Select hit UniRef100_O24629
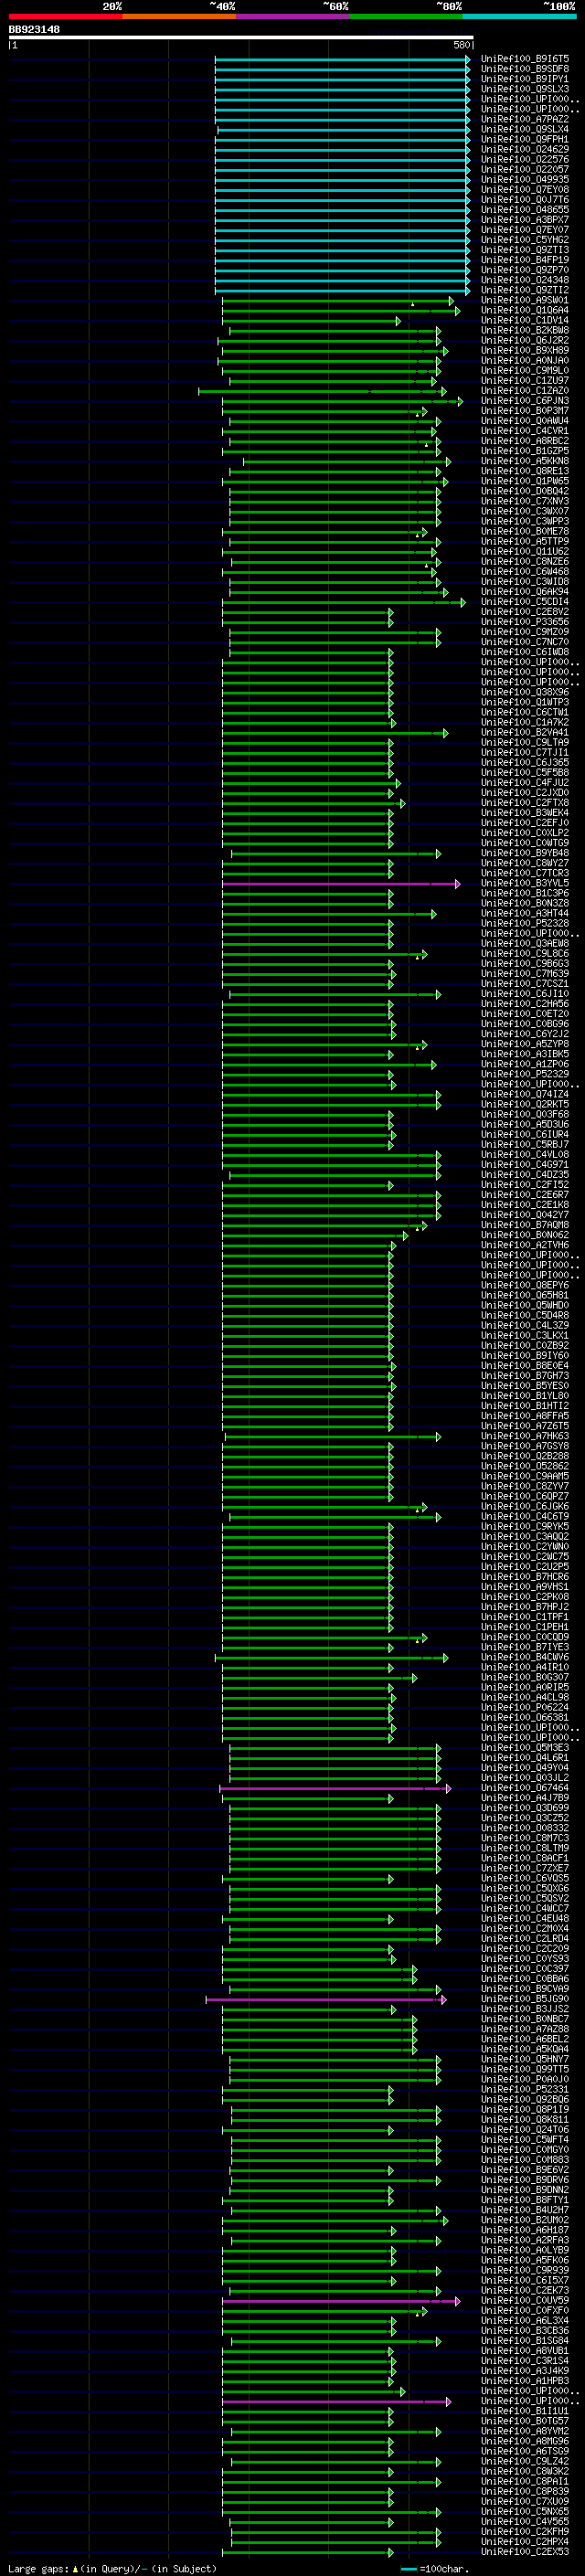Viewport: 585px width, 2576px height. [525, 150]
